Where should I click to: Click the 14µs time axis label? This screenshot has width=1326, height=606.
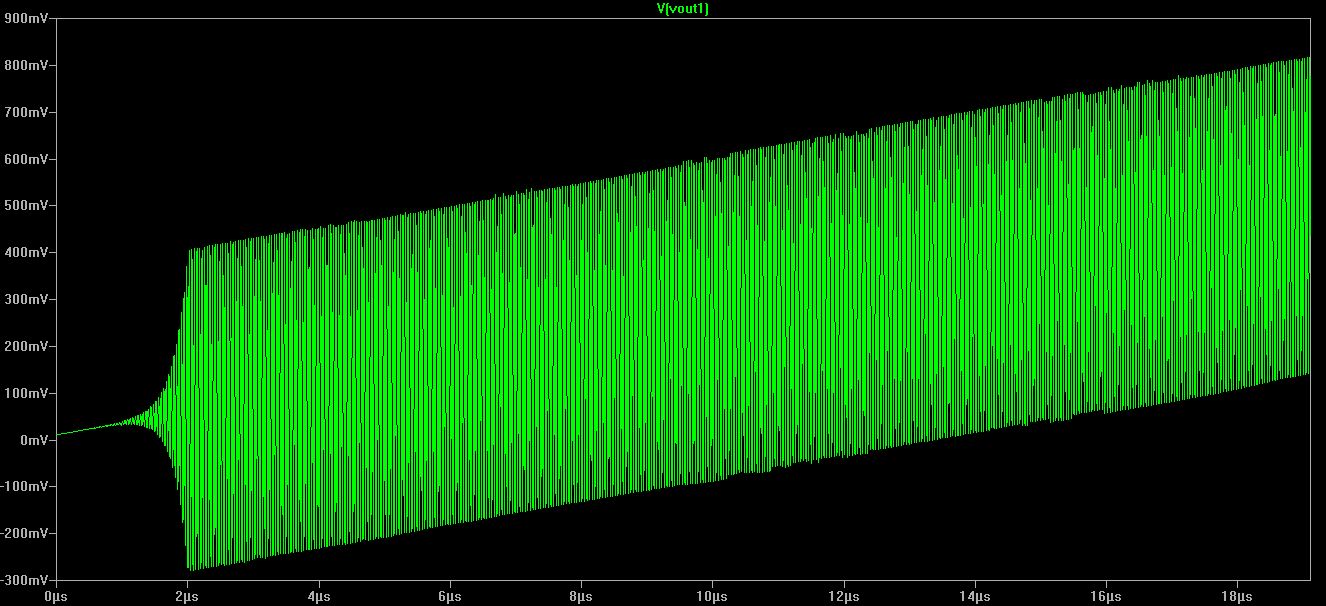(975, 596)
